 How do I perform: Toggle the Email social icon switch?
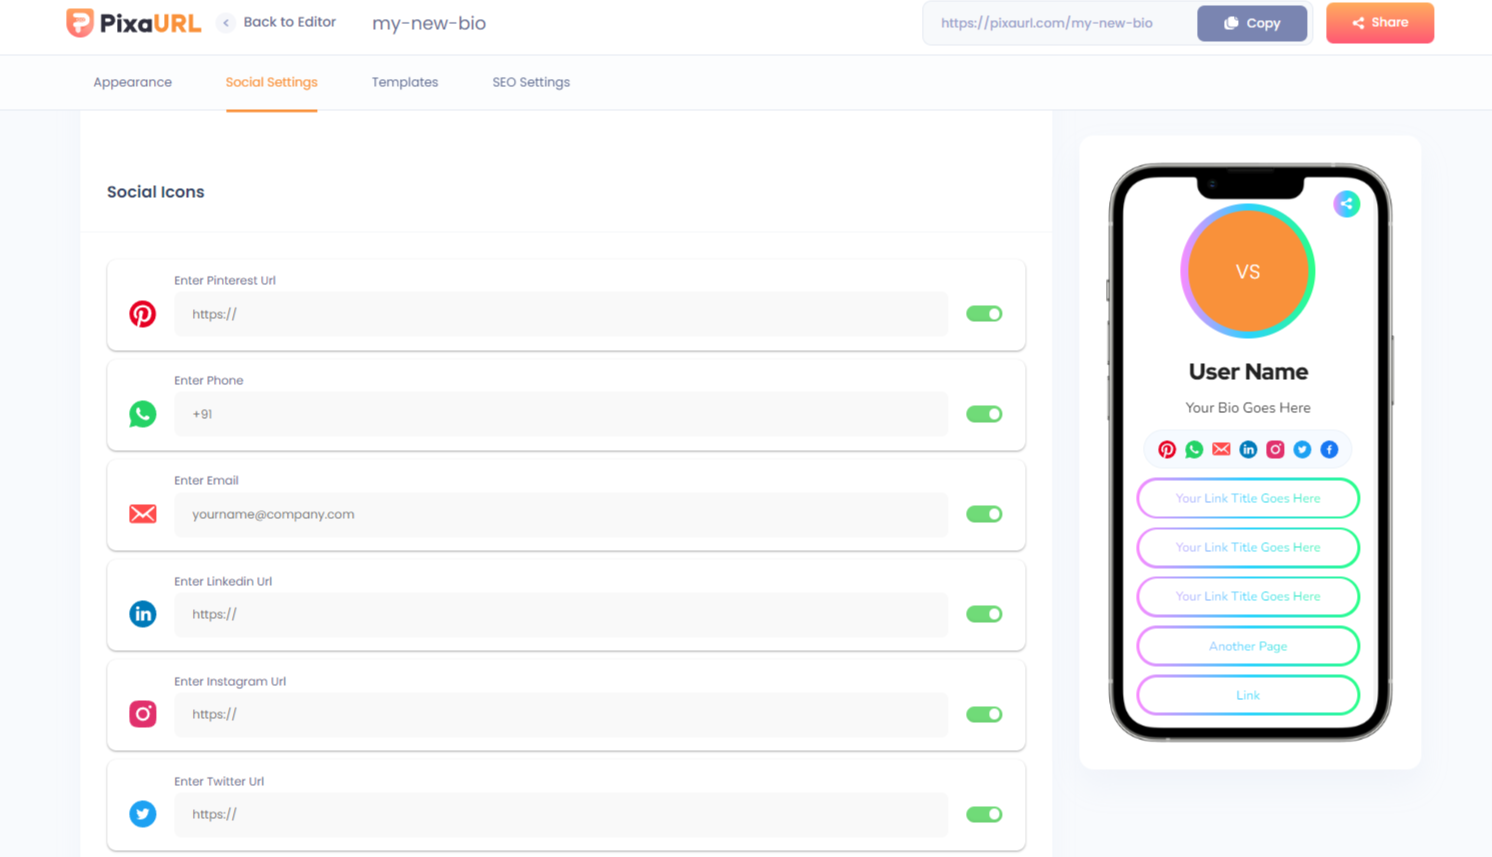coord(984,514)
